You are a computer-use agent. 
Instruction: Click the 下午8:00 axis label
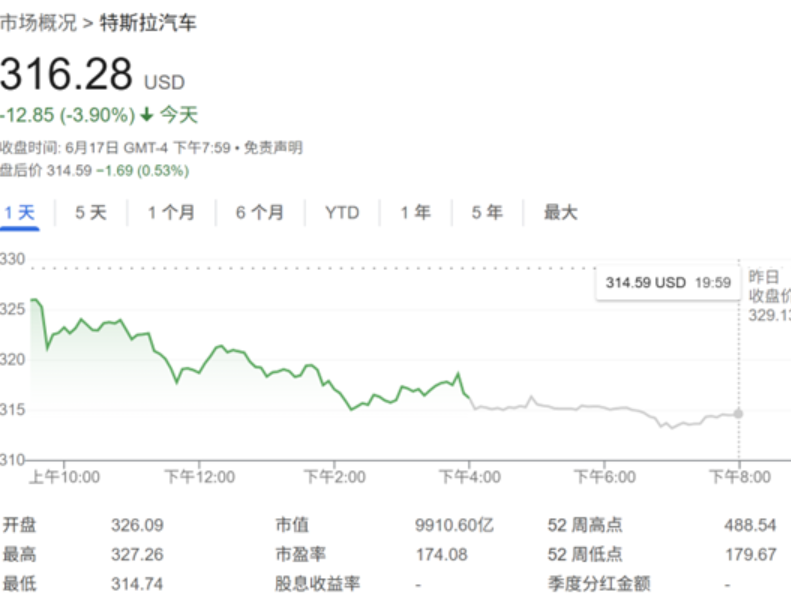pyautogui.click(x=740, y=477)
